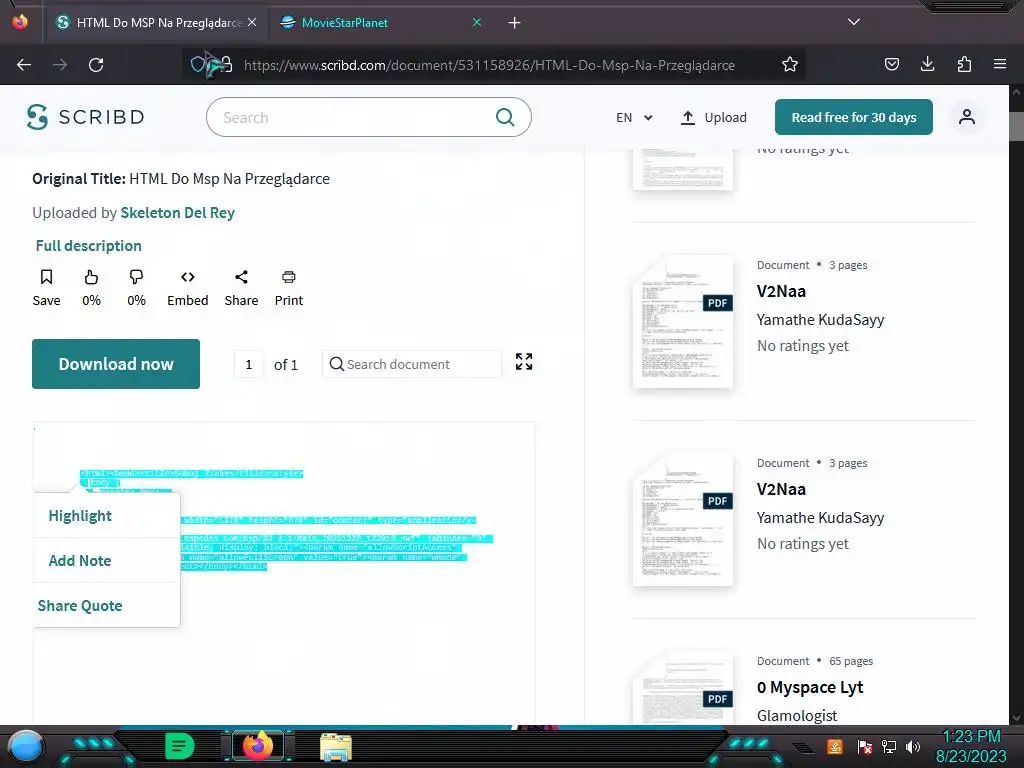
Task: Click Read free for 30 days
Action: [854, 117]
